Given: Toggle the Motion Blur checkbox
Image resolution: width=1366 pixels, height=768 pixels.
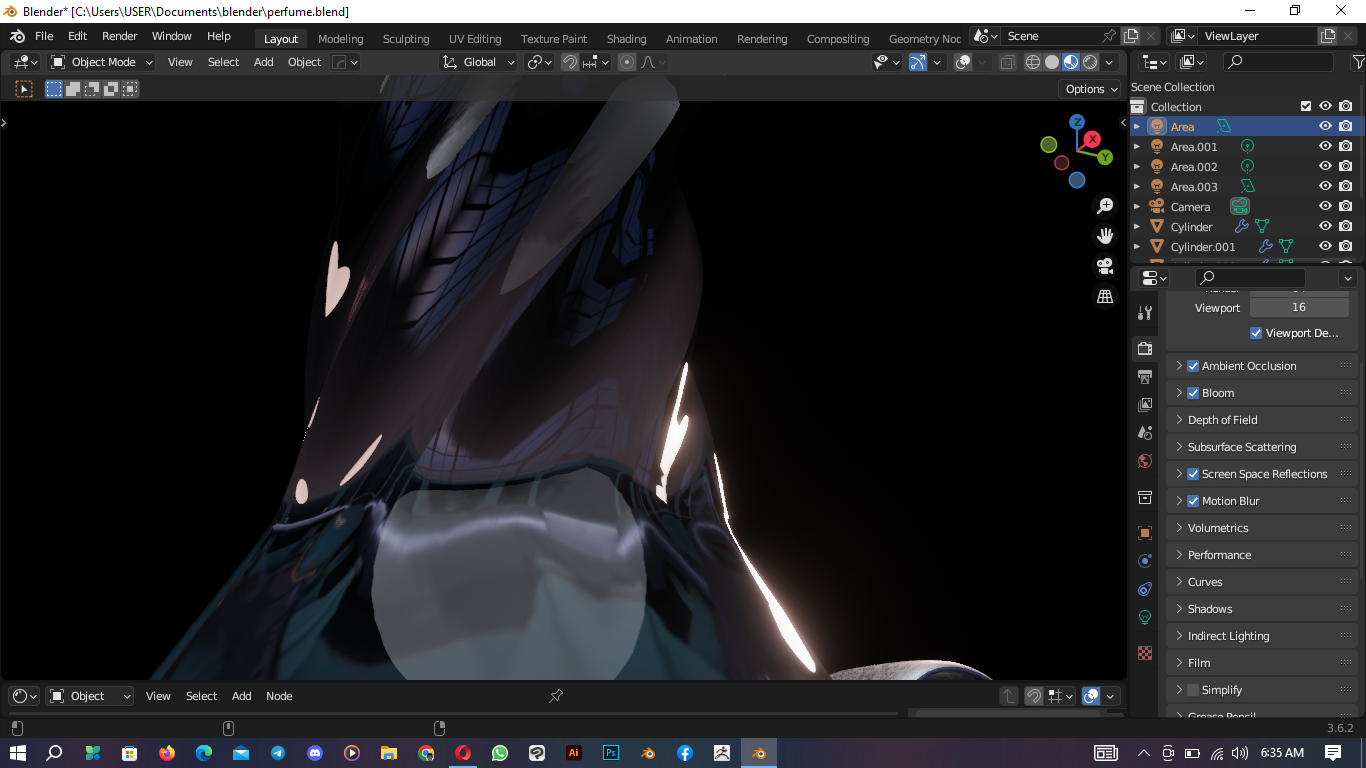Looking at the screenshot, I should (1193, 501).
